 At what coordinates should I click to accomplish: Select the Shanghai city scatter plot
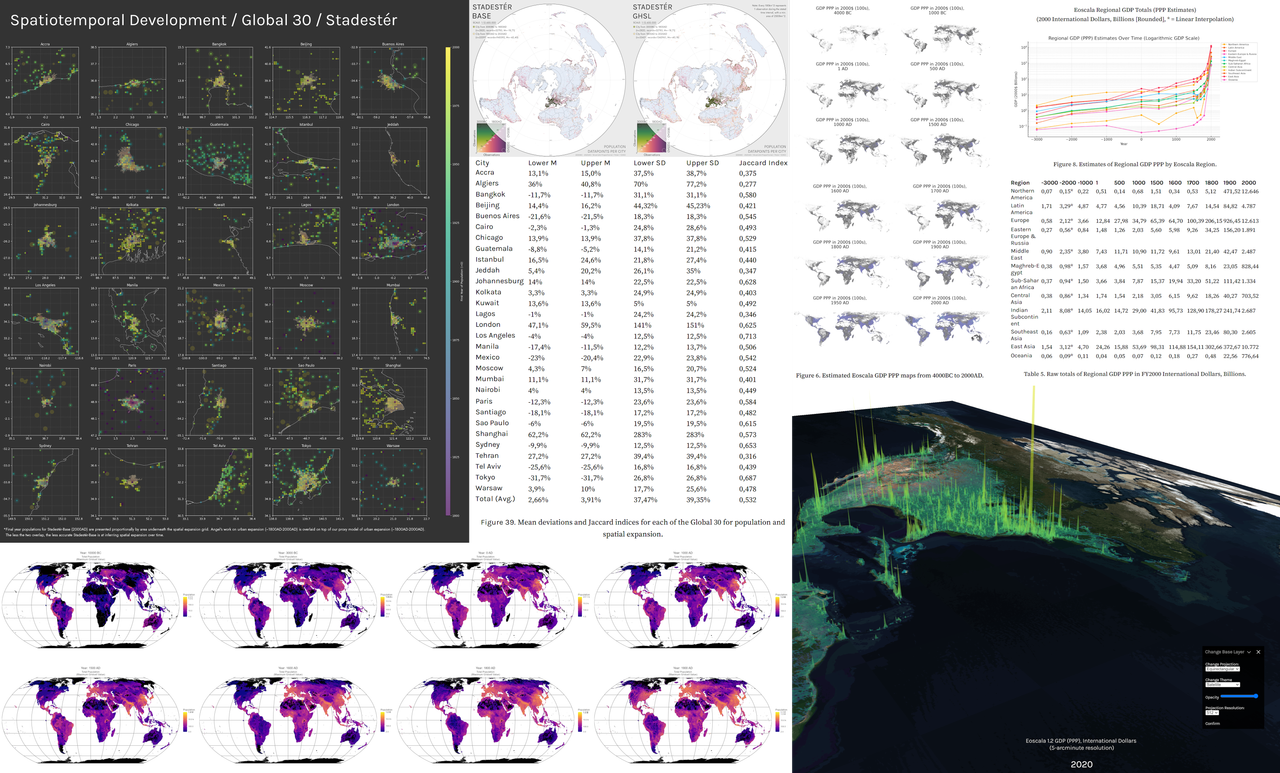coord(391,403)
